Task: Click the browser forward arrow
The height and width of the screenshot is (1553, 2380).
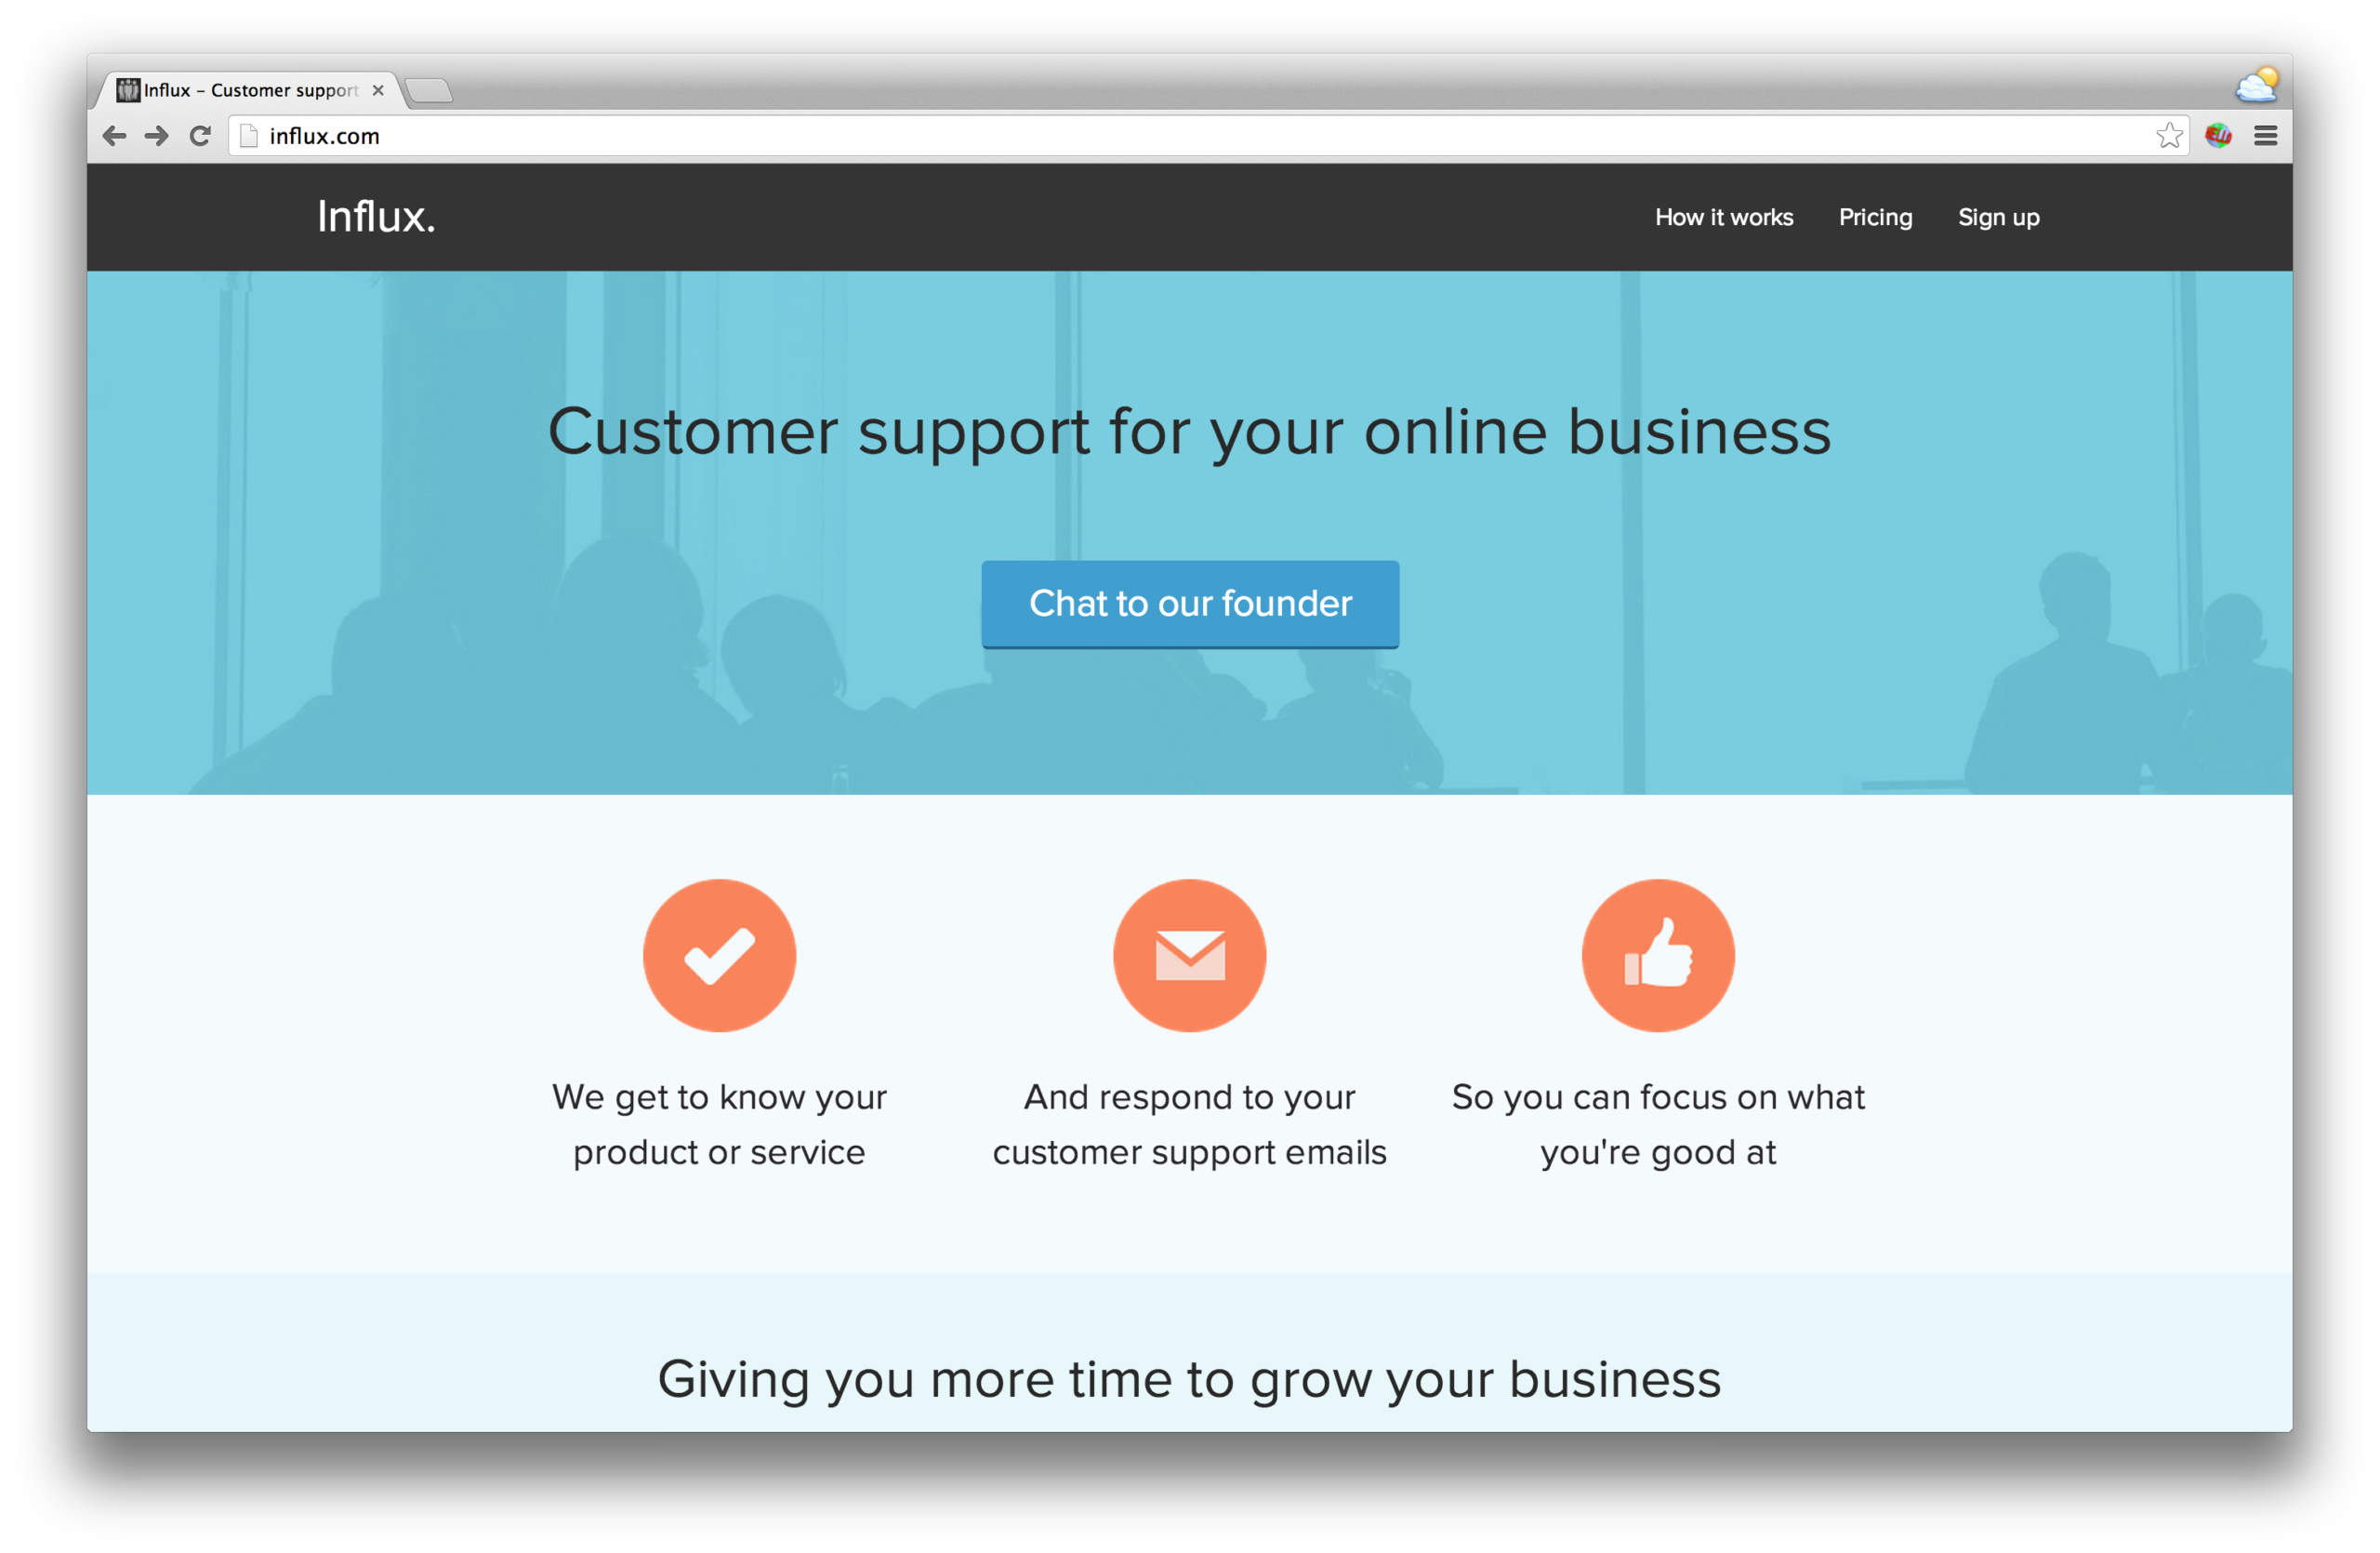Action: pos(157,136)
